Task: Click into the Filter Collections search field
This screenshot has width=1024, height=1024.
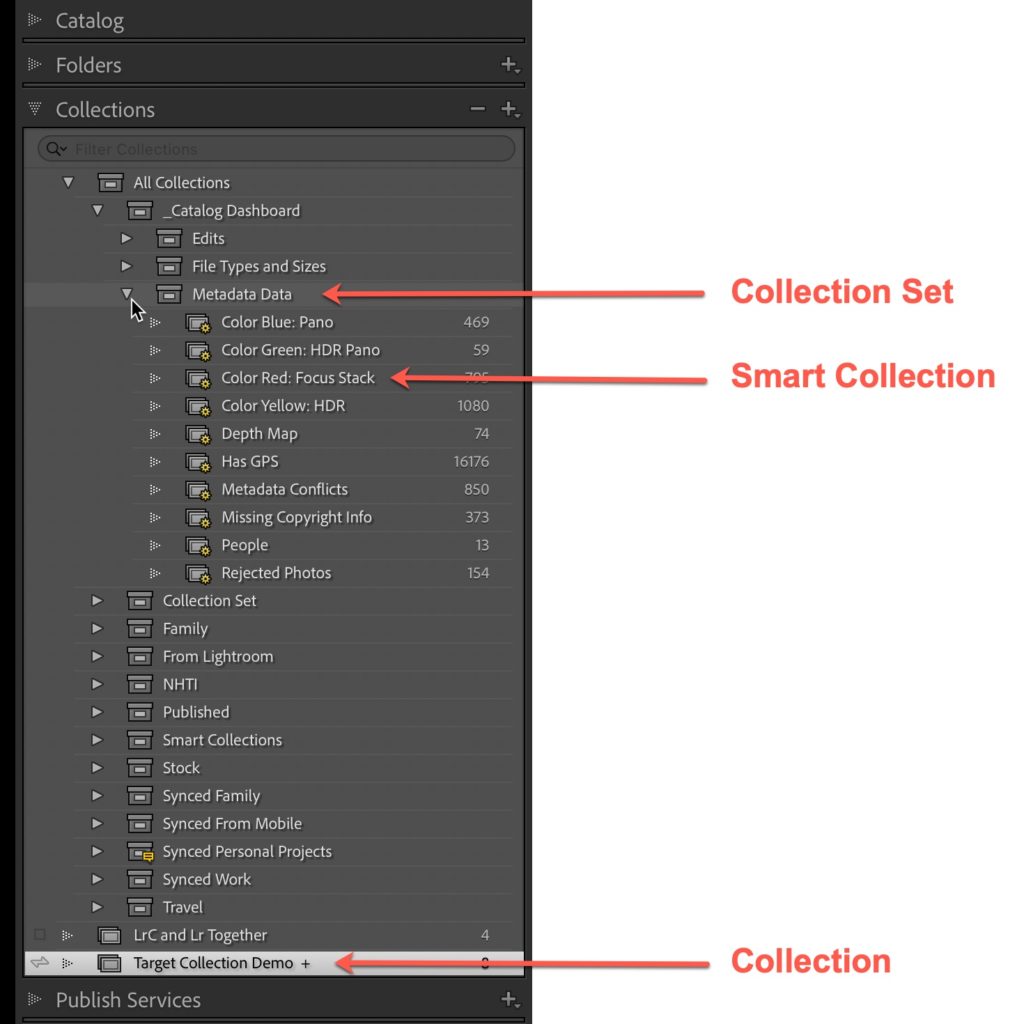Action: [276, 149]
